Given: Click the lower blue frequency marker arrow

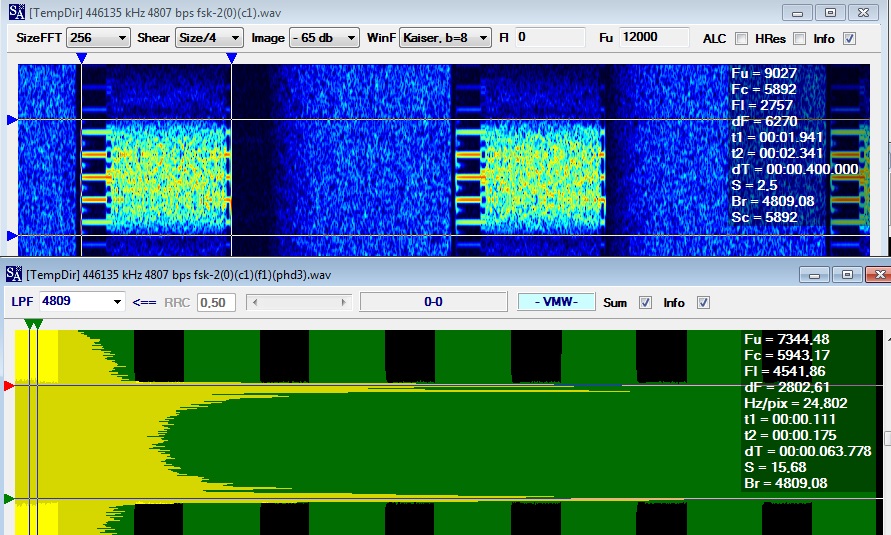Looking at the screenshot, I should [x=12, y=235].
